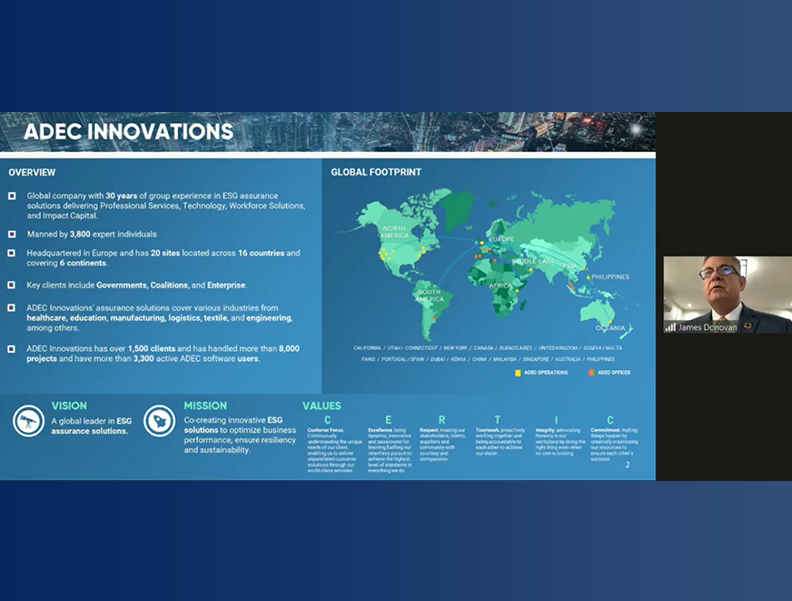
Task: Click the 'ADEC OFFICES' legend text
Action: pos(614,373)
